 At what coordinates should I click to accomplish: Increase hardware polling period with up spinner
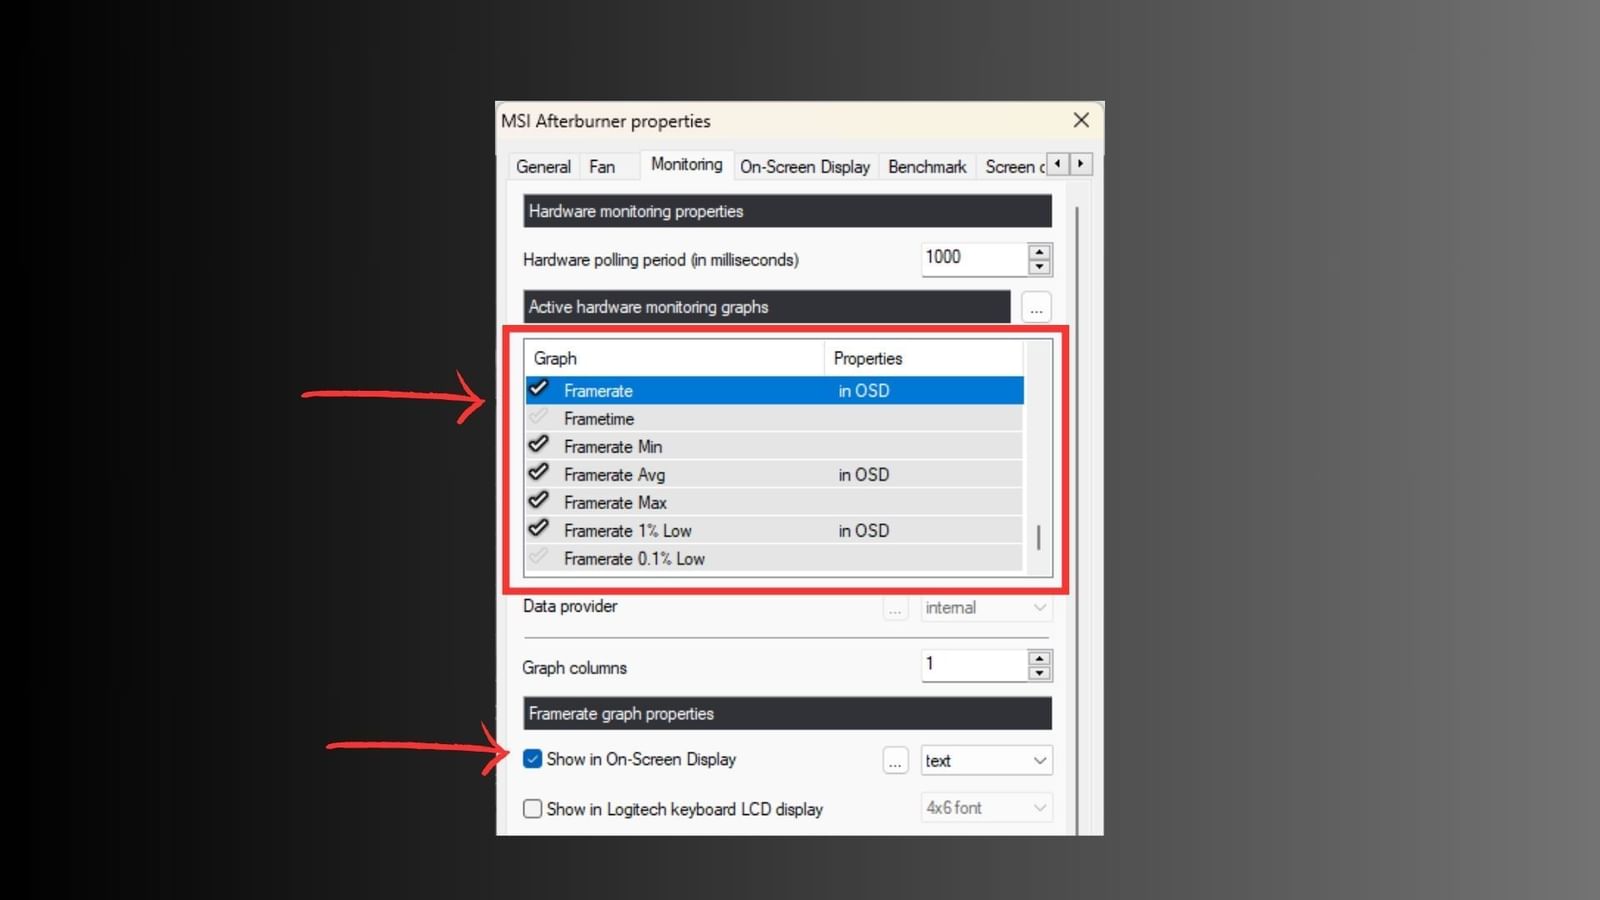[x=1040, y=252]
